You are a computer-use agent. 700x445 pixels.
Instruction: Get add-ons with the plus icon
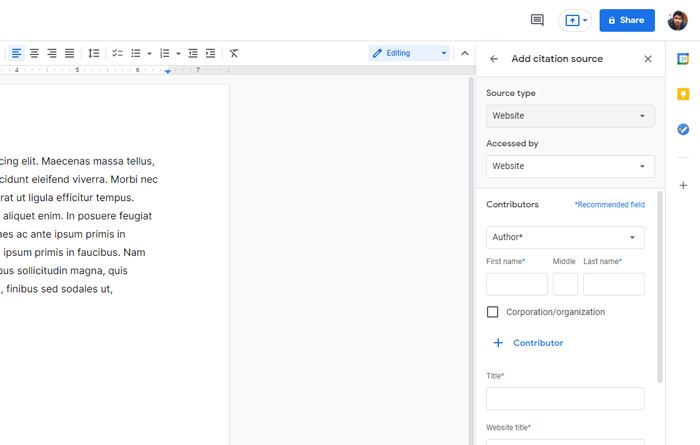(683, 185)
